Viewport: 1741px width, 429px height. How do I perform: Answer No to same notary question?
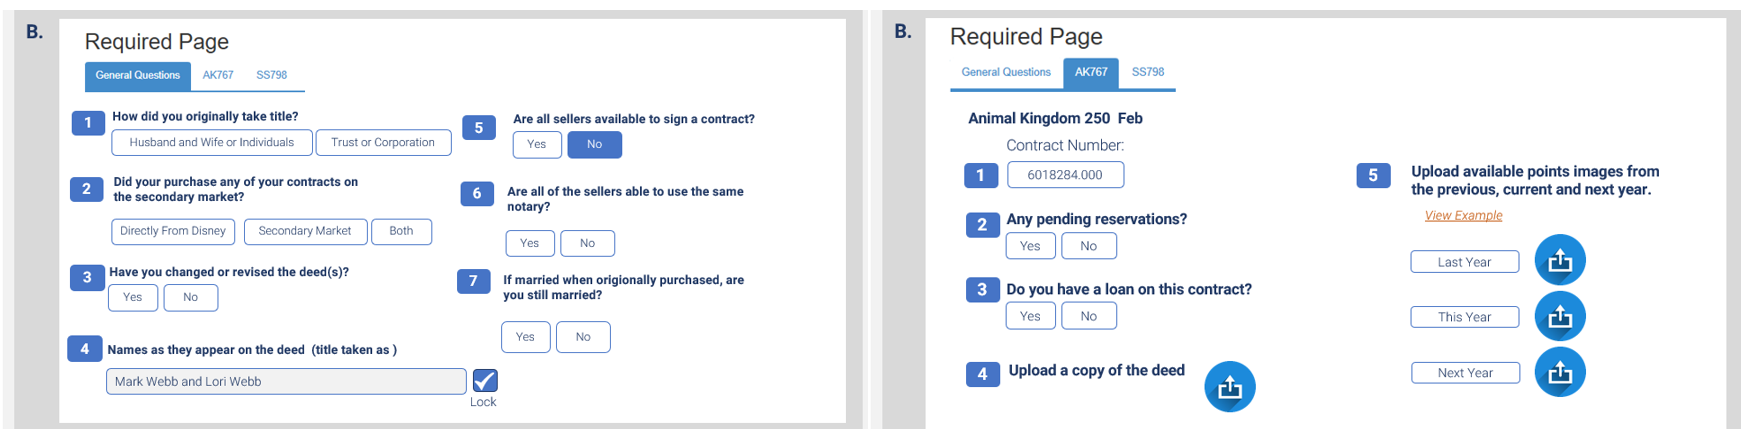[x=587, y=243]
